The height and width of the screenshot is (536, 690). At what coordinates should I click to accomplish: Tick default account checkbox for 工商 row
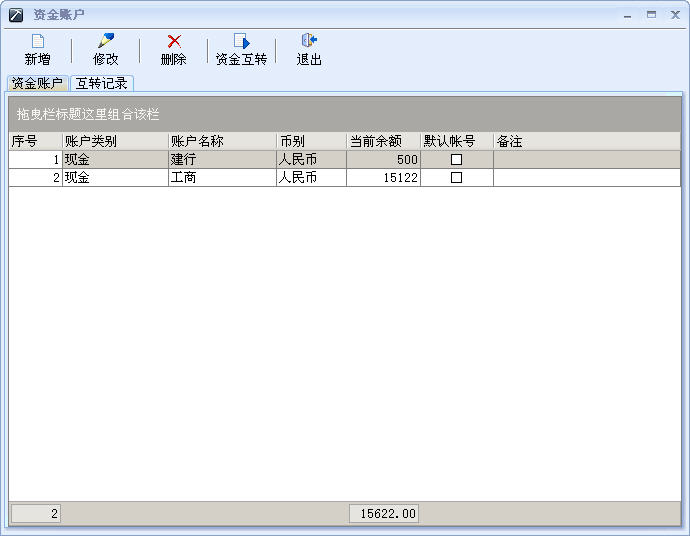[456, 177]
